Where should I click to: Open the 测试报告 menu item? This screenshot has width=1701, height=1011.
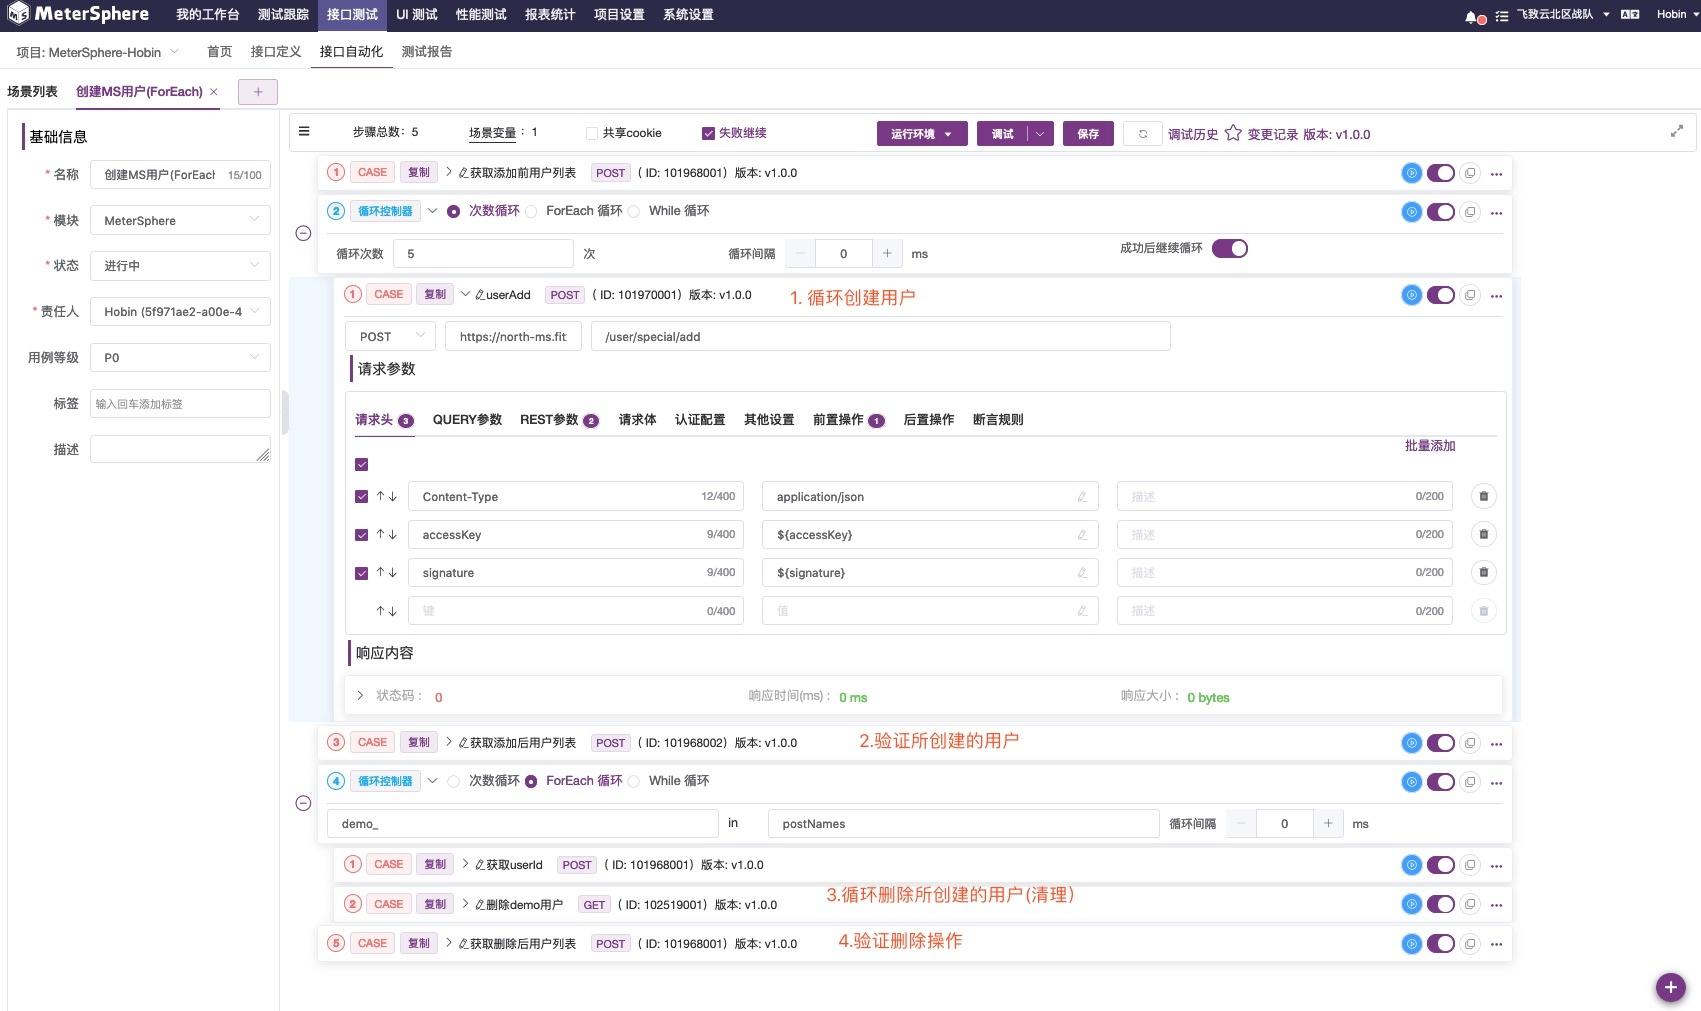426,52
